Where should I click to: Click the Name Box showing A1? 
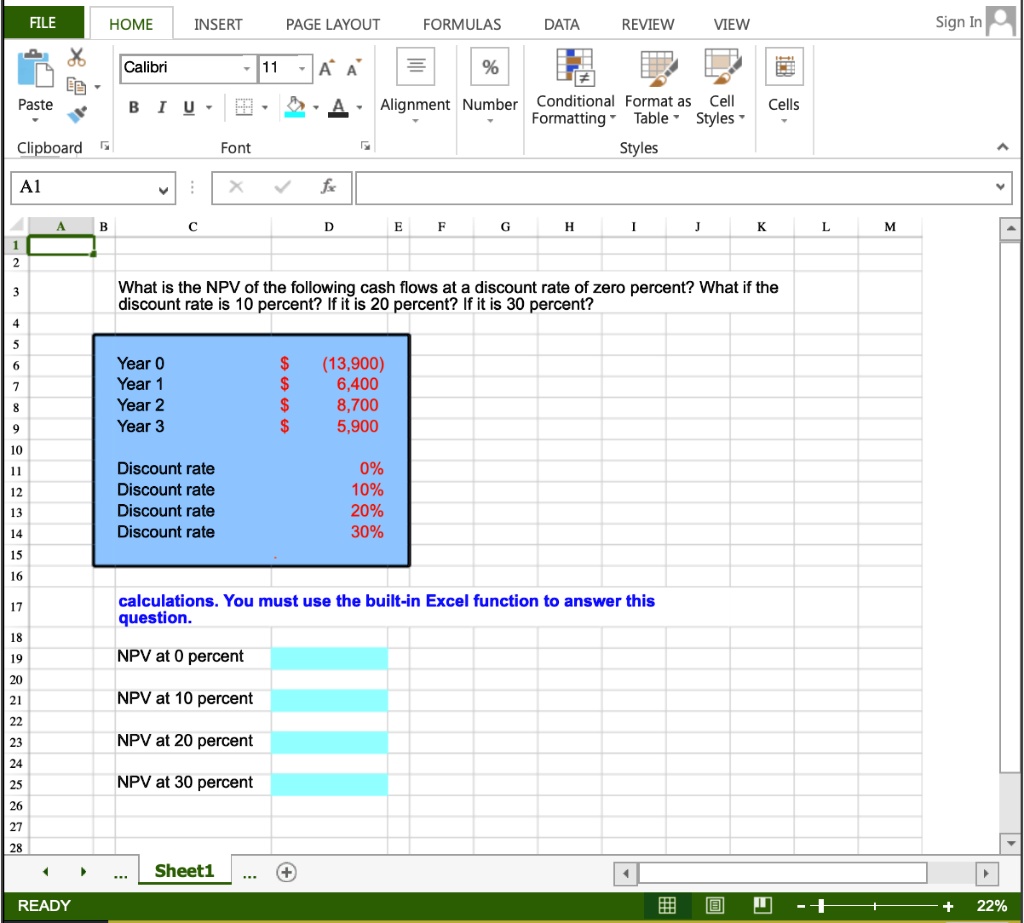(90, 187)
